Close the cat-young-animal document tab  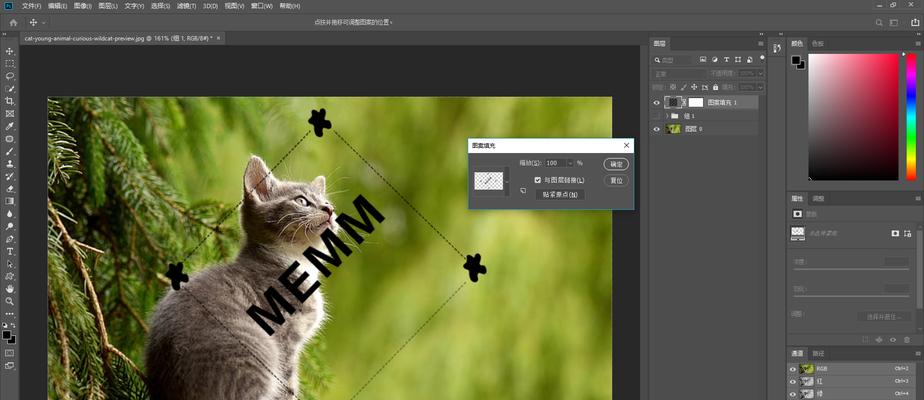point(219,38)
